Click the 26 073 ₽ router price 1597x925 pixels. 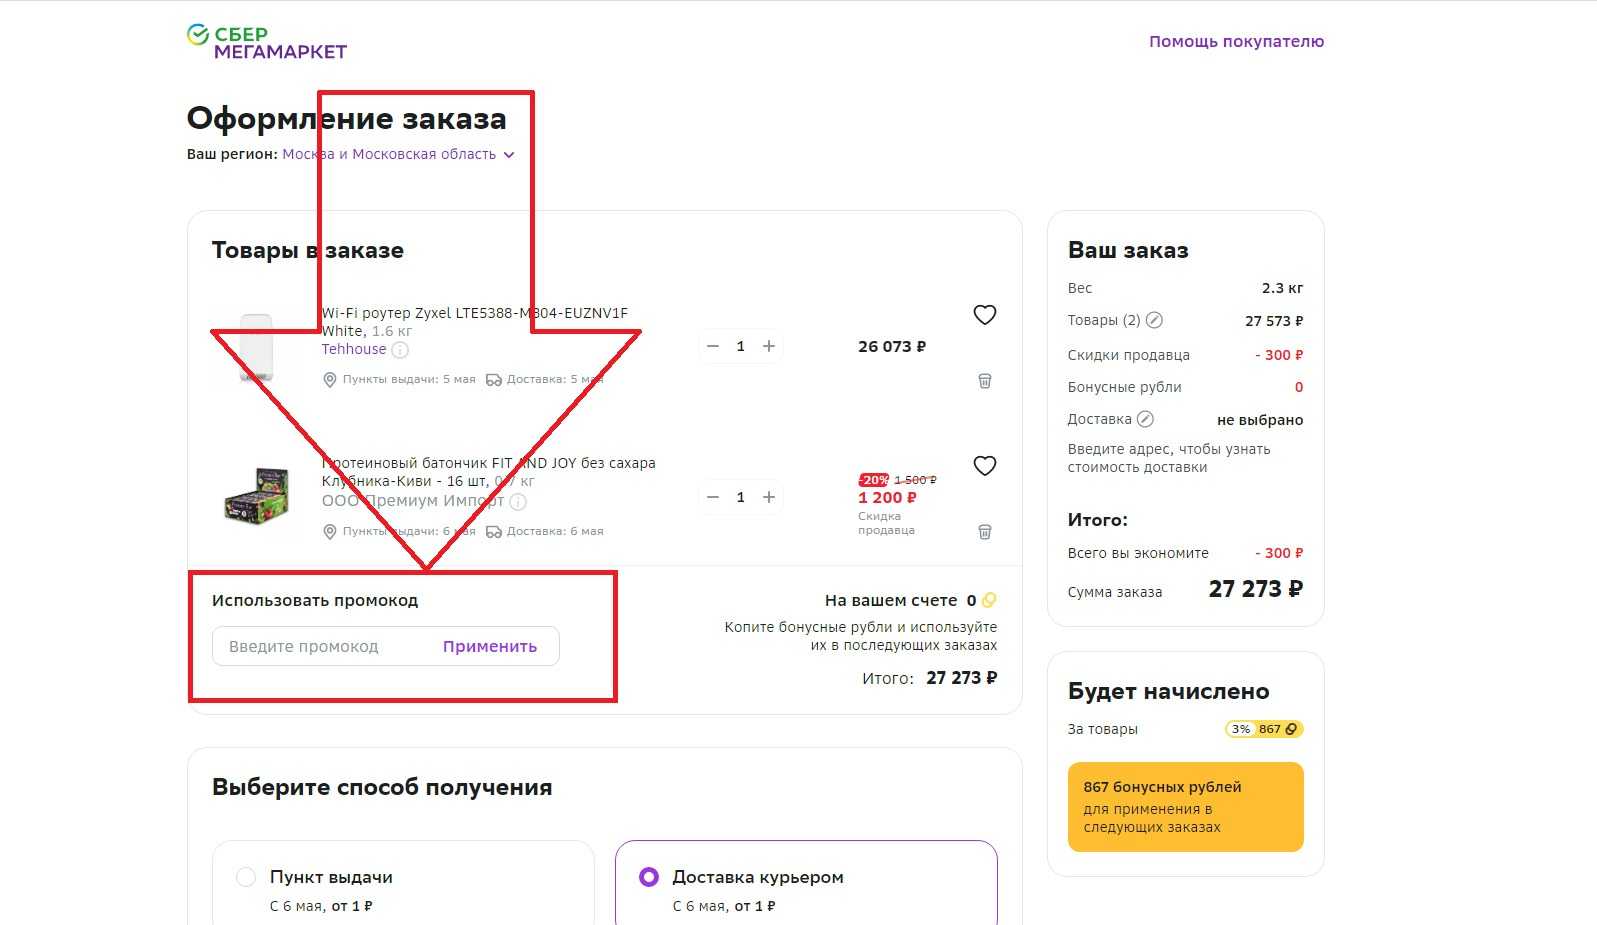point(892,347)
